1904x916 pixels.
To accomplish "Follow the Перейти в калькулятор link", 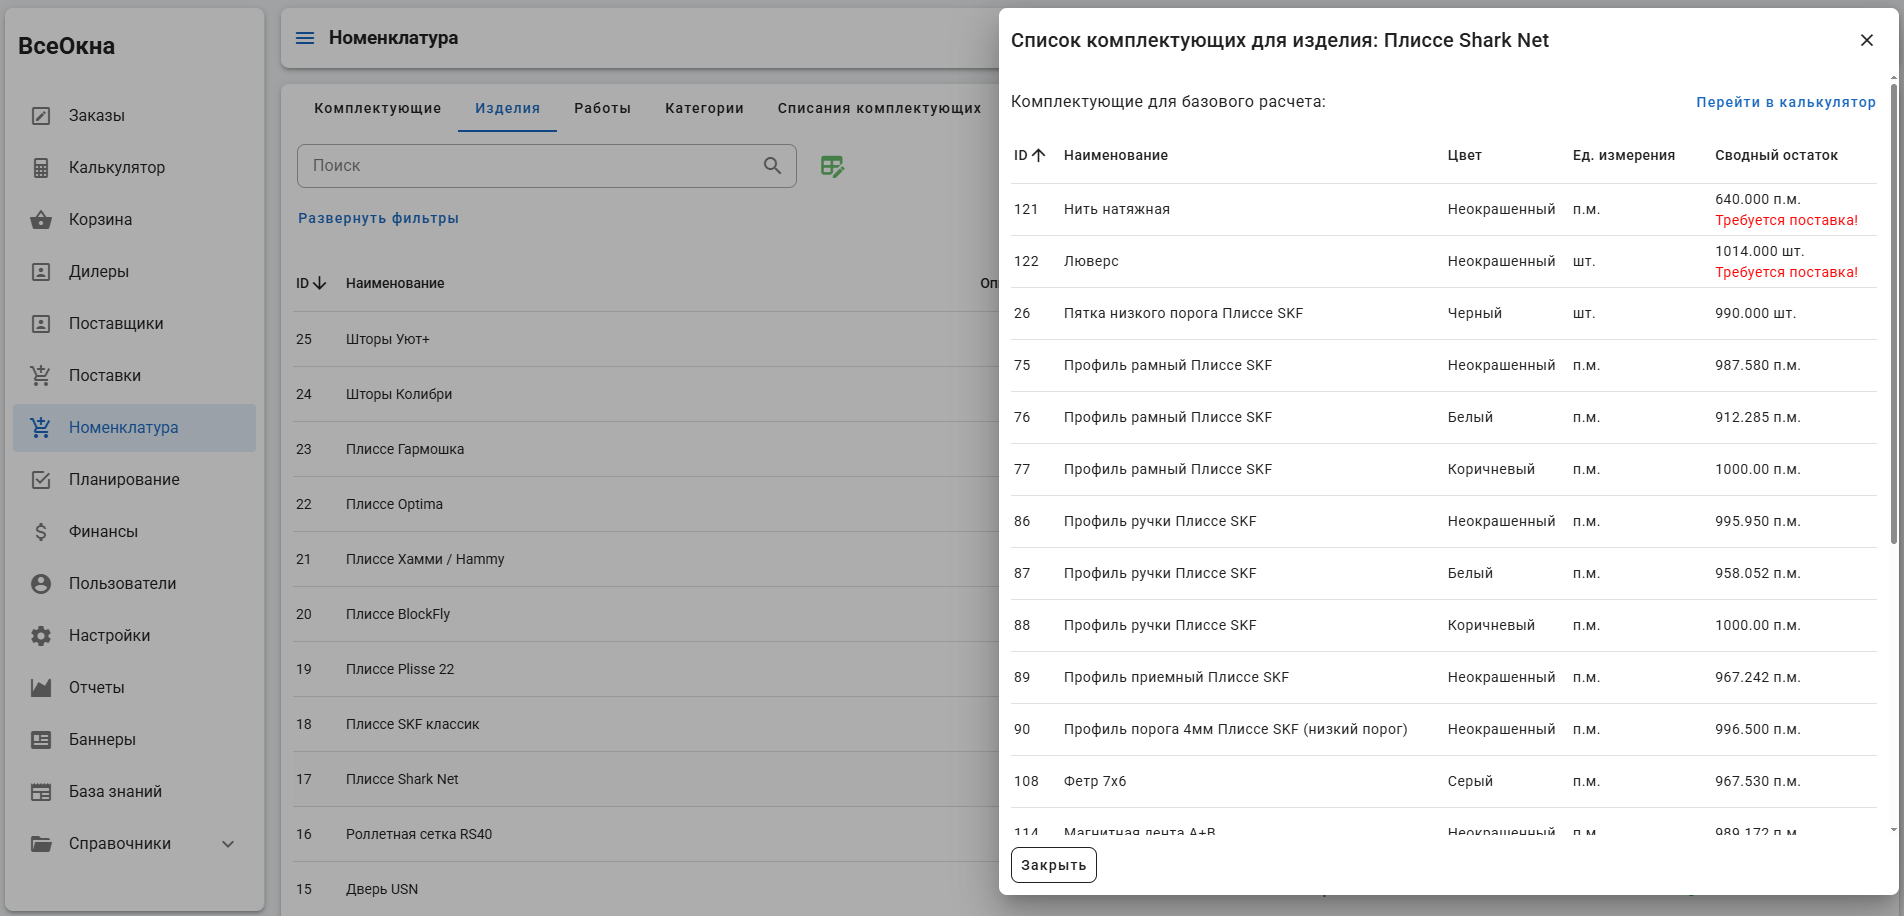I will [1786, 102].
